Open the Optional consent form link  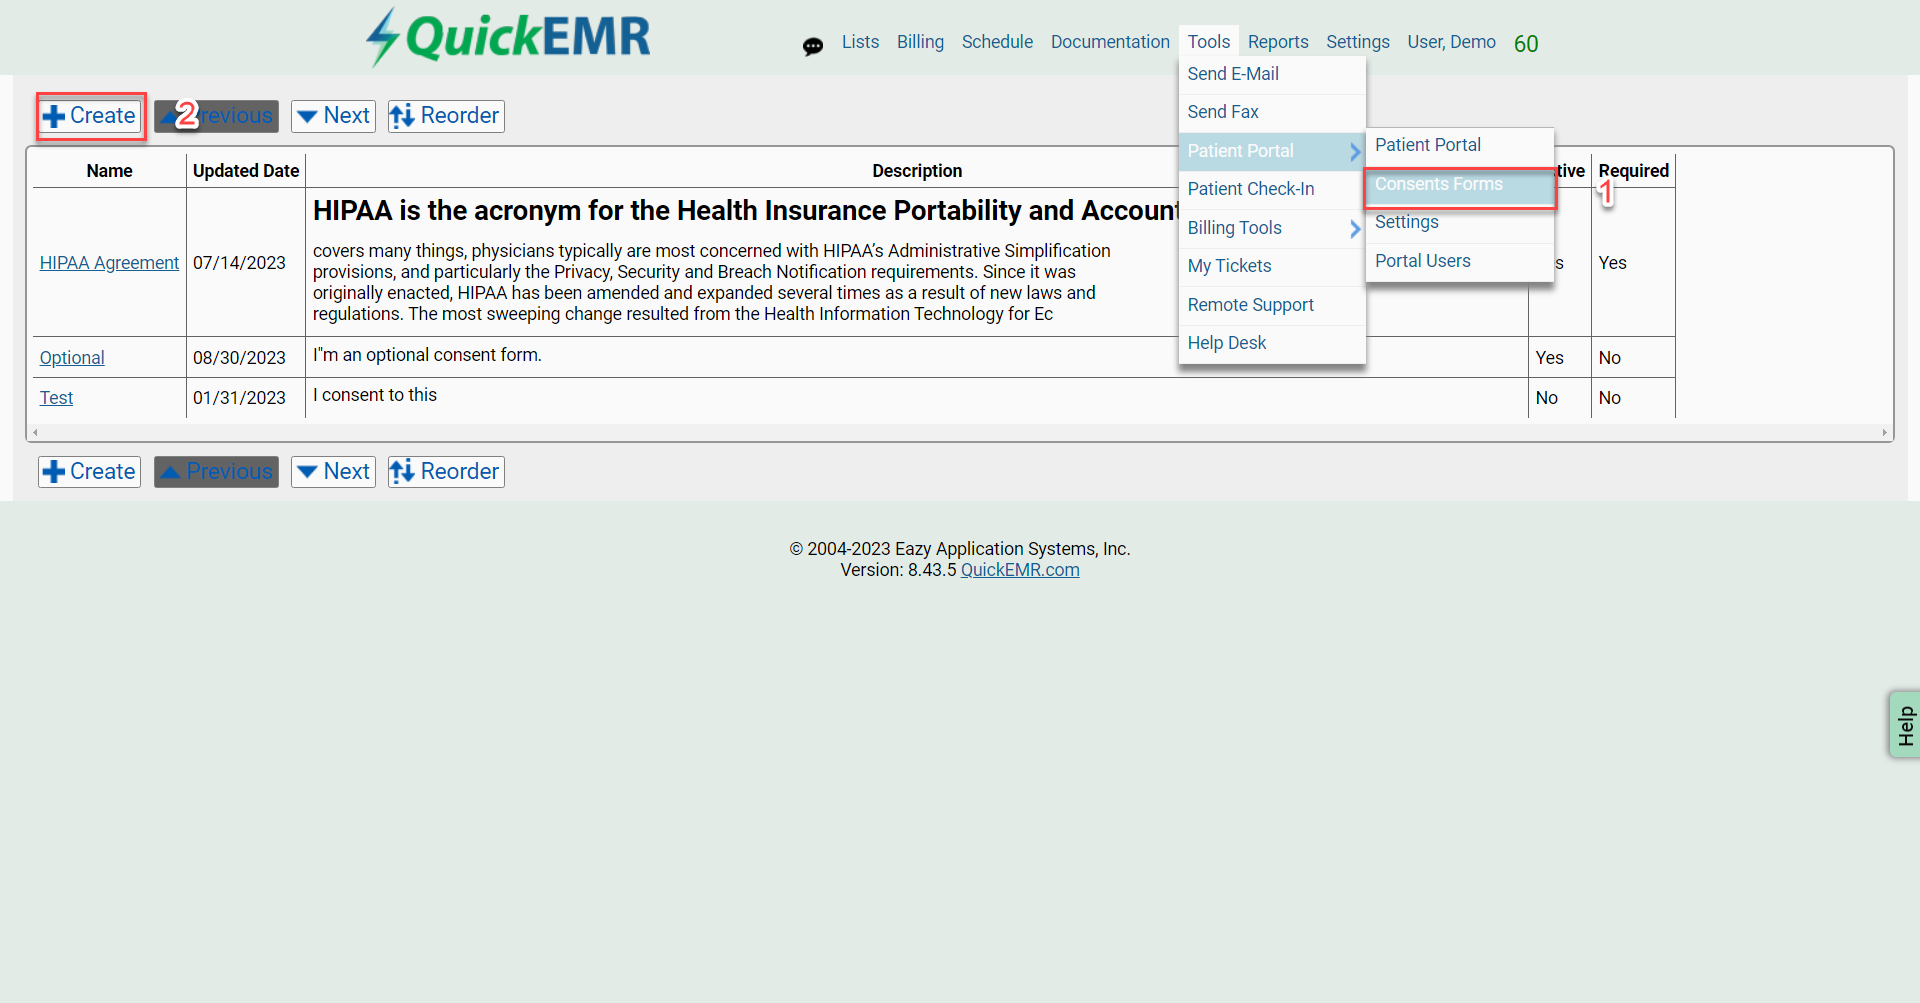click(72, 358)
